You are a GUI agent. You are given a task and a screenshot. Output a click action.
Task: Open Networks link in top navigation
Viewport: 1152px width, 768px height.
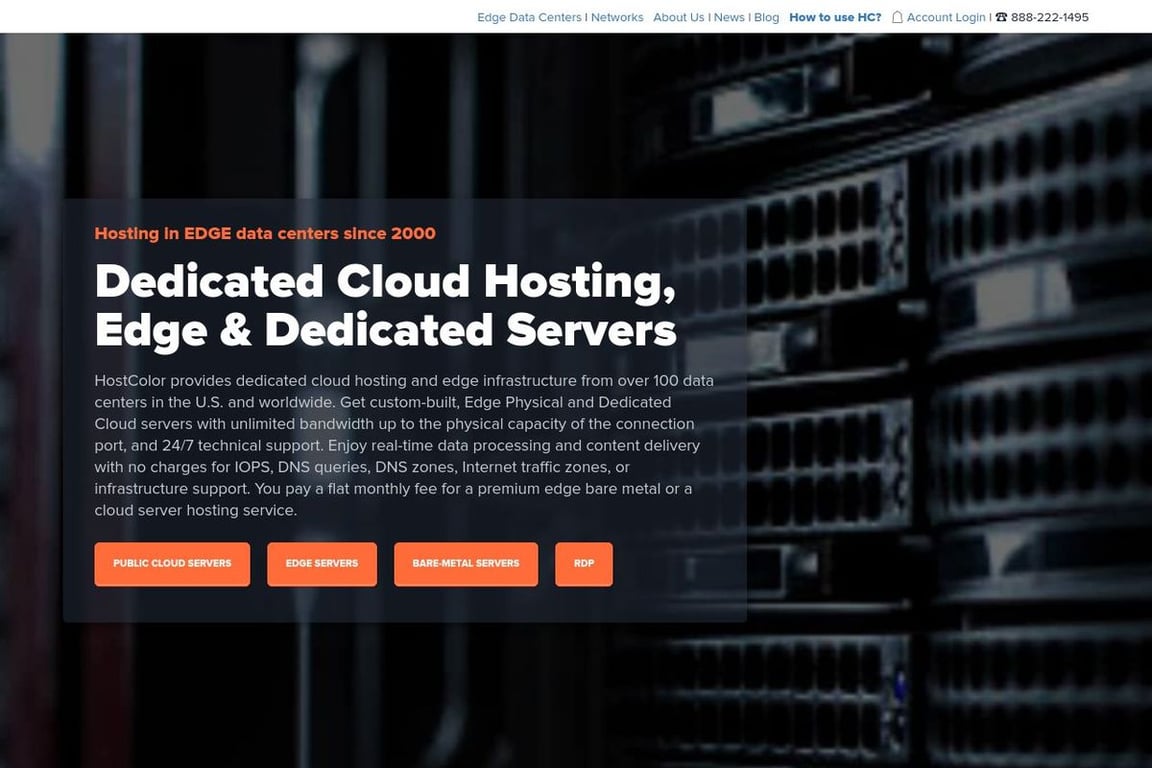tap(617, 17)
